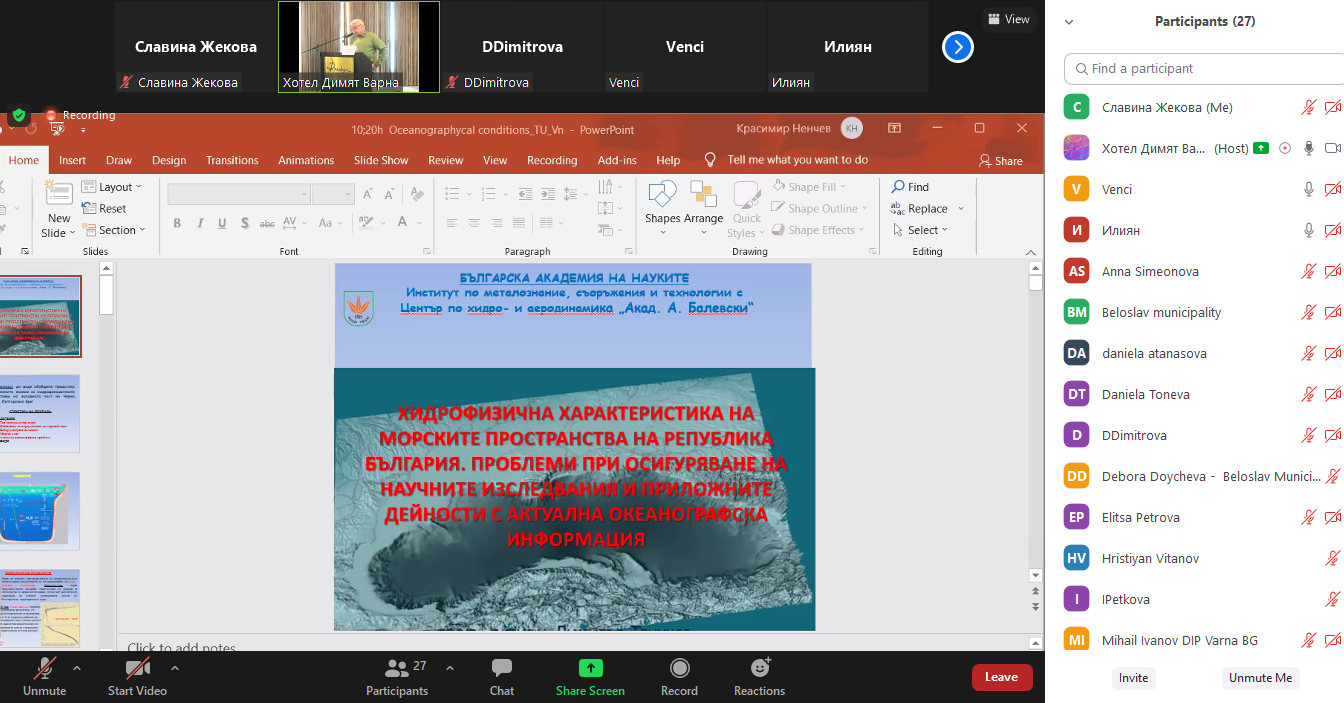Click the Invite button in Participants panel
The height and width of the screenshot is (703, 1344).
[1133, 678]
